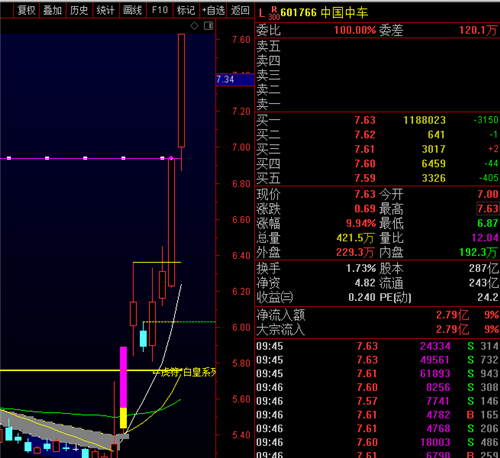The image size is (500, 458).
Task: Click 今开 value 7.00
Action: [x=488, y=194]
